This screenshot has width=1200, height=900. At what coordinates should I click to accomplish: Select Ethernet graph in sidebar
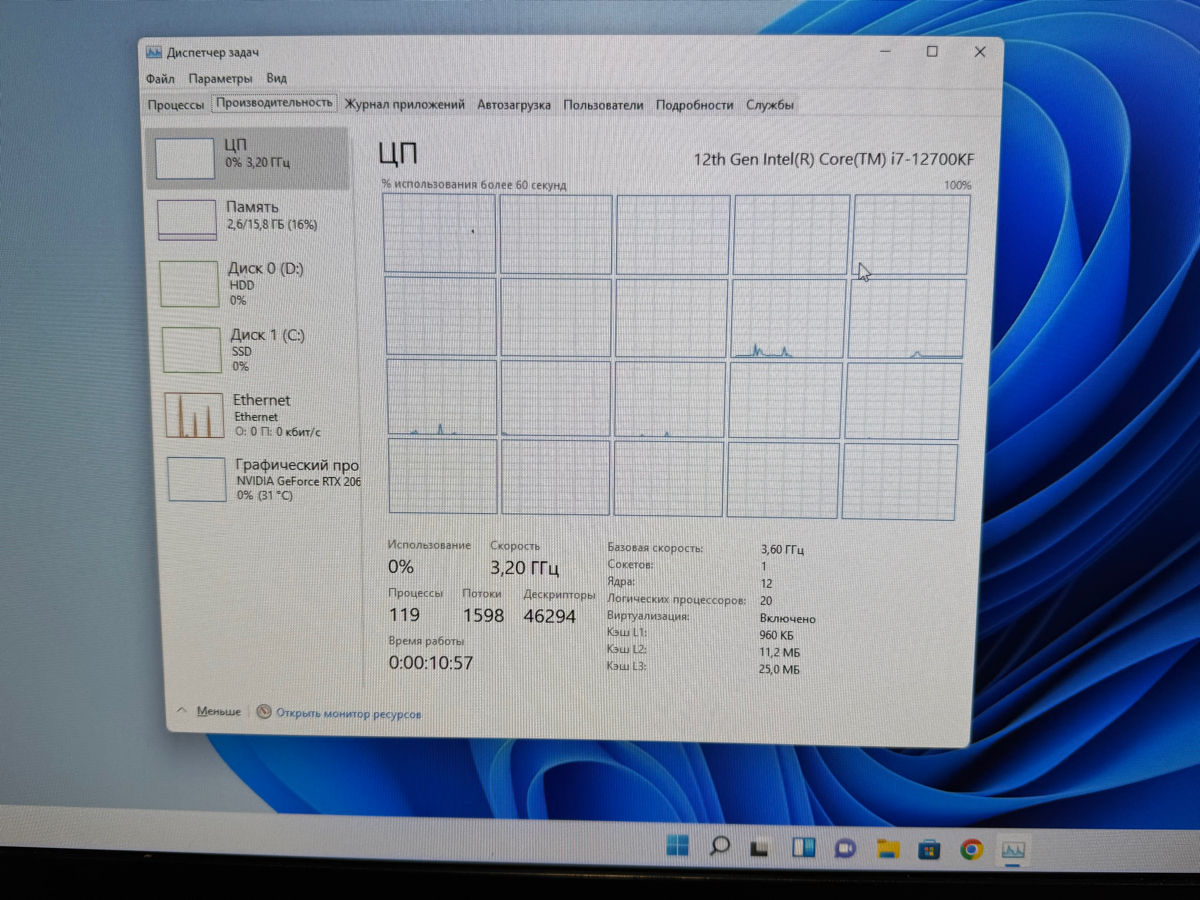(x=254, y=414)
